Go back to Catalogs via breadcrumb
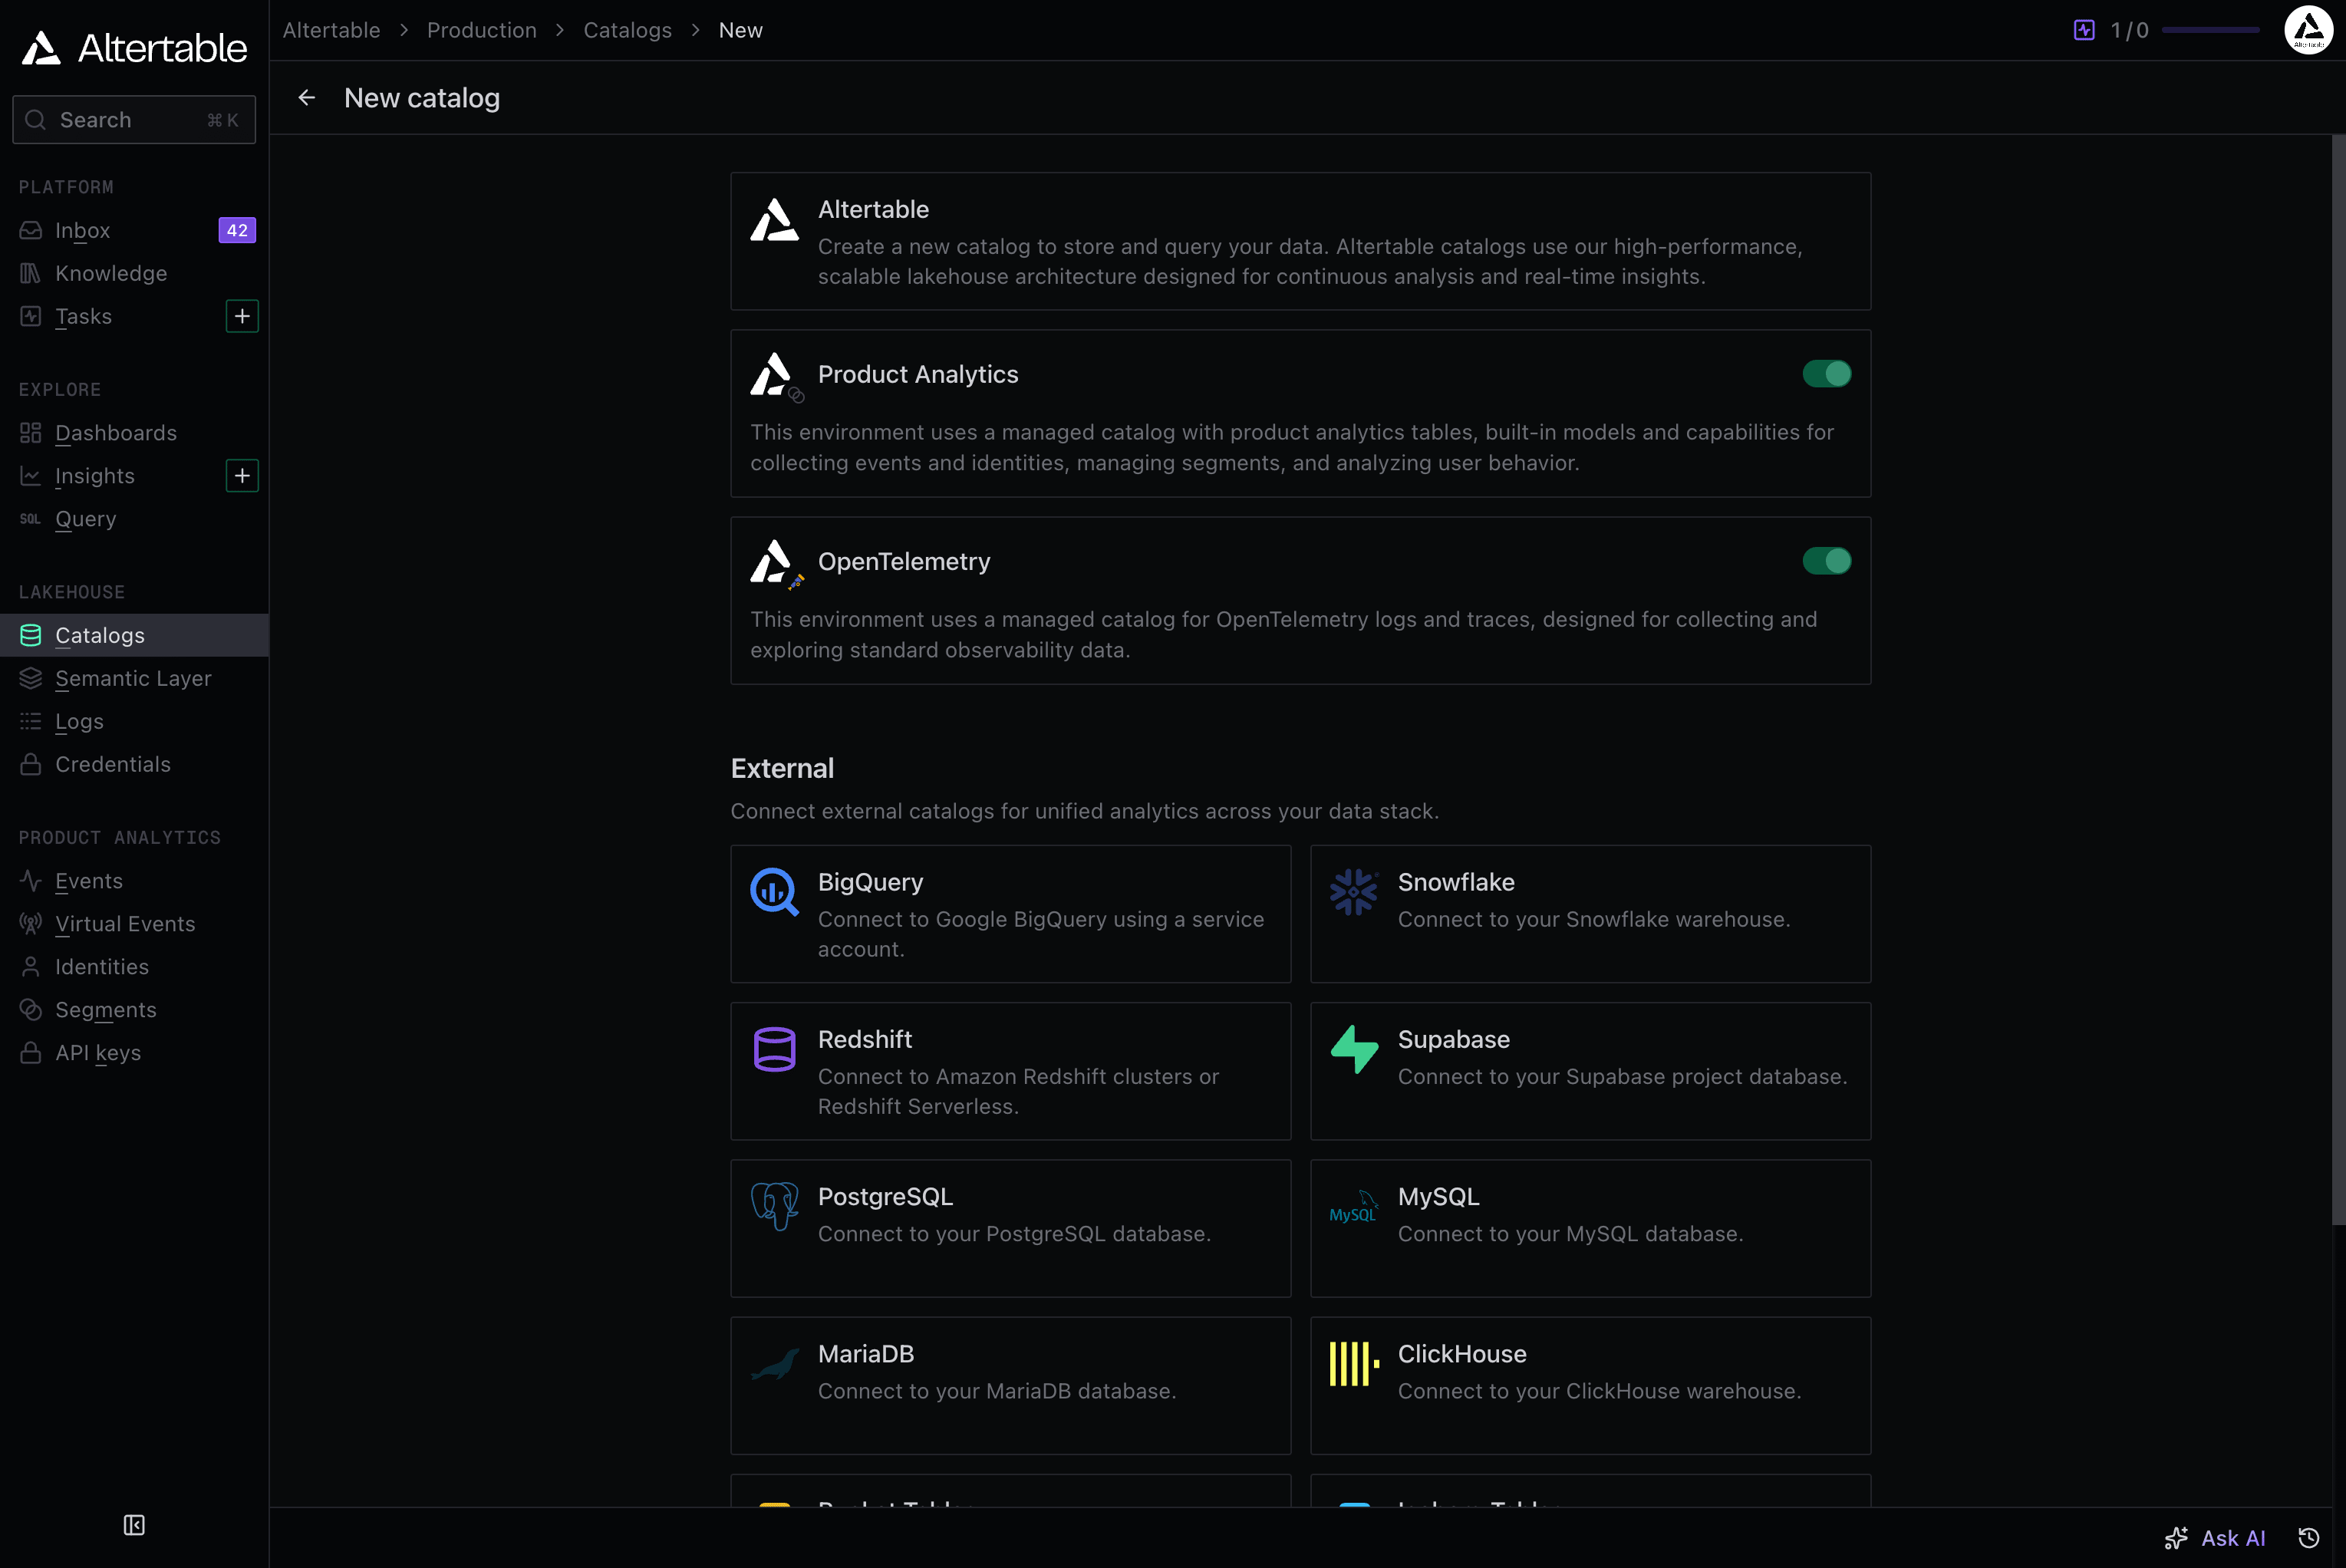Image resolution: width=2346 pixels, height=1568 pixels. coord(628,30)
